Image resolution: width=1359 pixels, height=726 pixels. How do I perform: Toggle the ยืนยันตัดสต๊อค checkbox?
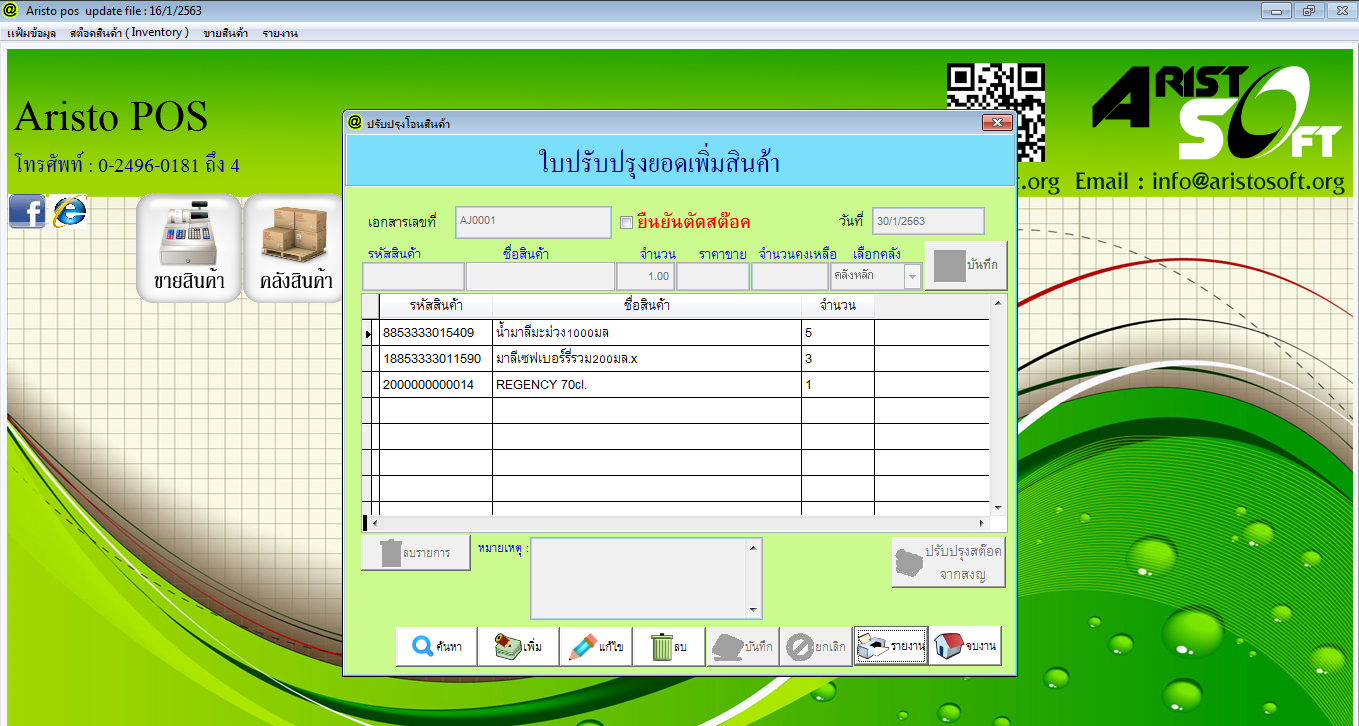coord(627,222)
